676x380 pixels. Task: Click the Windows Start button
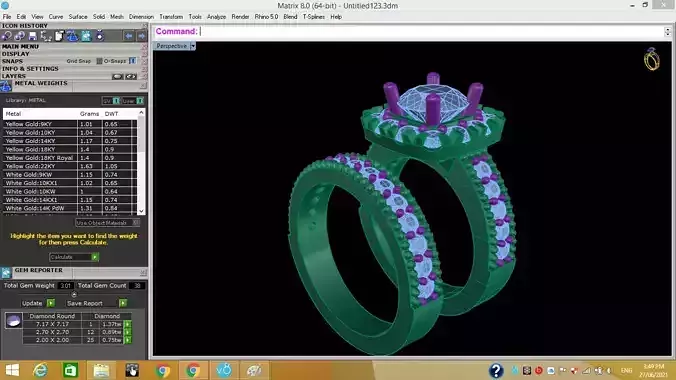coord(12,371)
